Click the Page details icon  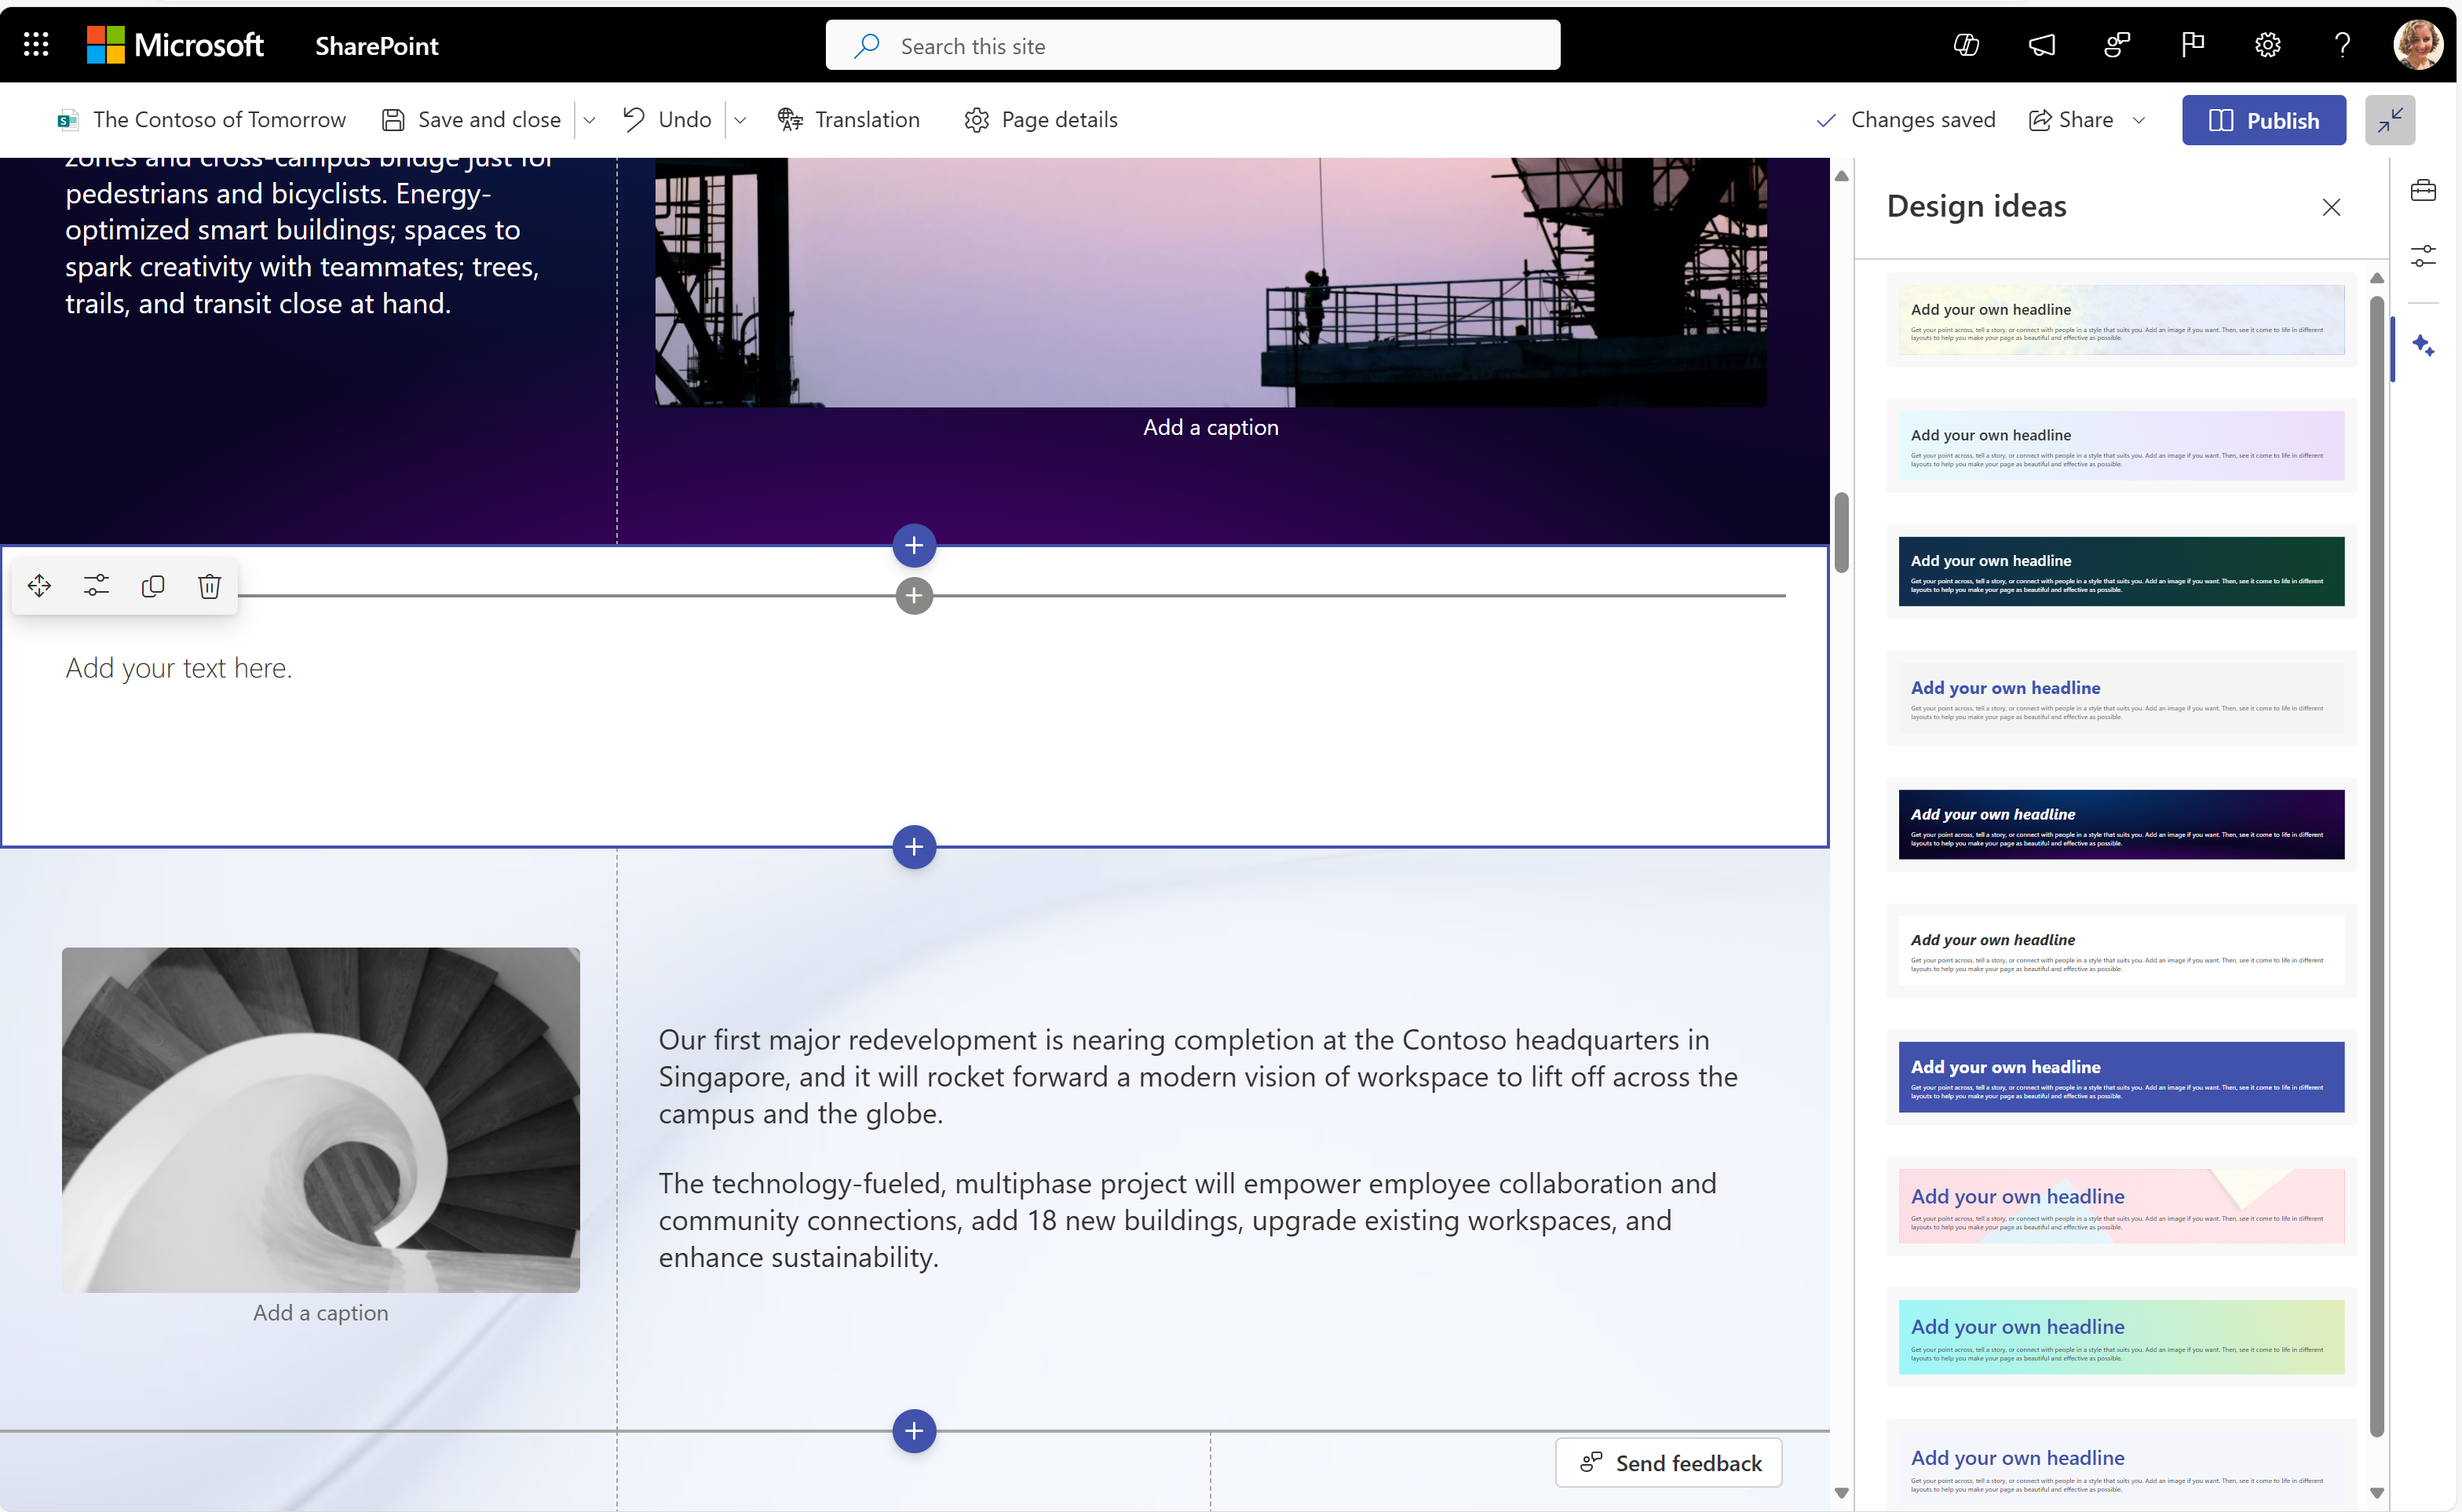pos(977,119)
